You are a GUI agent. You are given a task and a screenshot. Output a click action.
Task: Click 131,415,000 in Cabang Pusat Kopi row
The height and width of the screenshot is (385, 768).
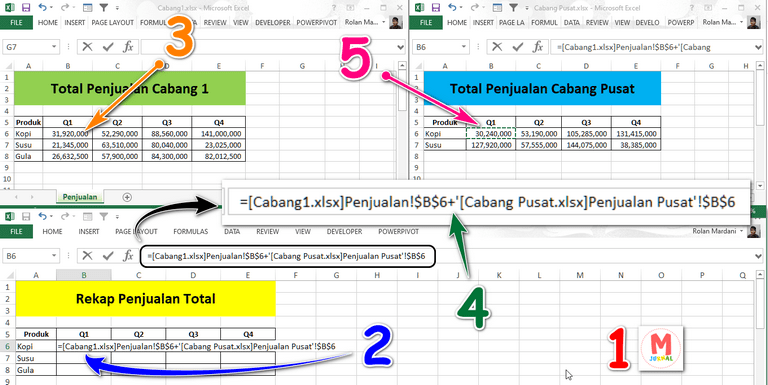[636, 133]
